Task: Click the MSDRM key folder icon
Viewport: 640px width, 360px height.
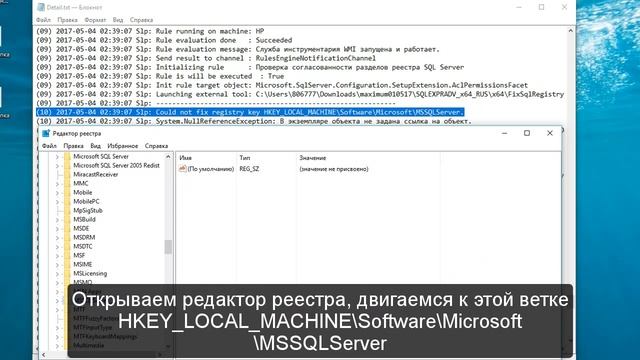Action: click(x=67, y=238)
